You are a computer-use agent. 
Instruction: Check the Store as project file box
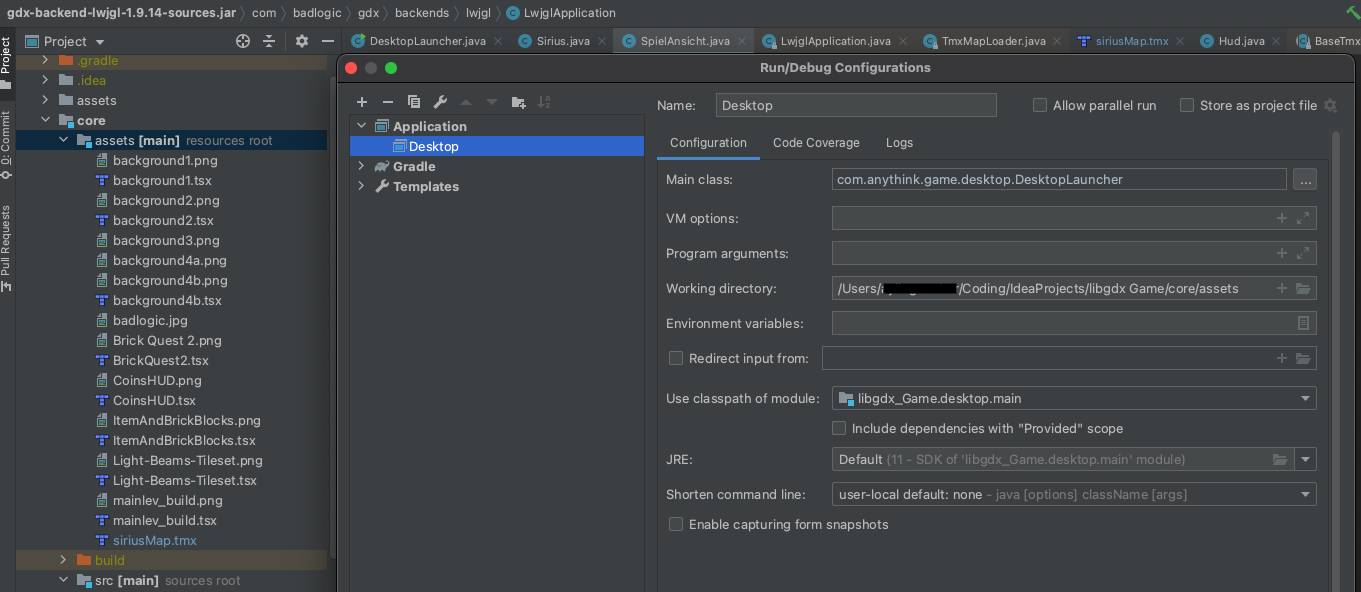click(1187, 105)
